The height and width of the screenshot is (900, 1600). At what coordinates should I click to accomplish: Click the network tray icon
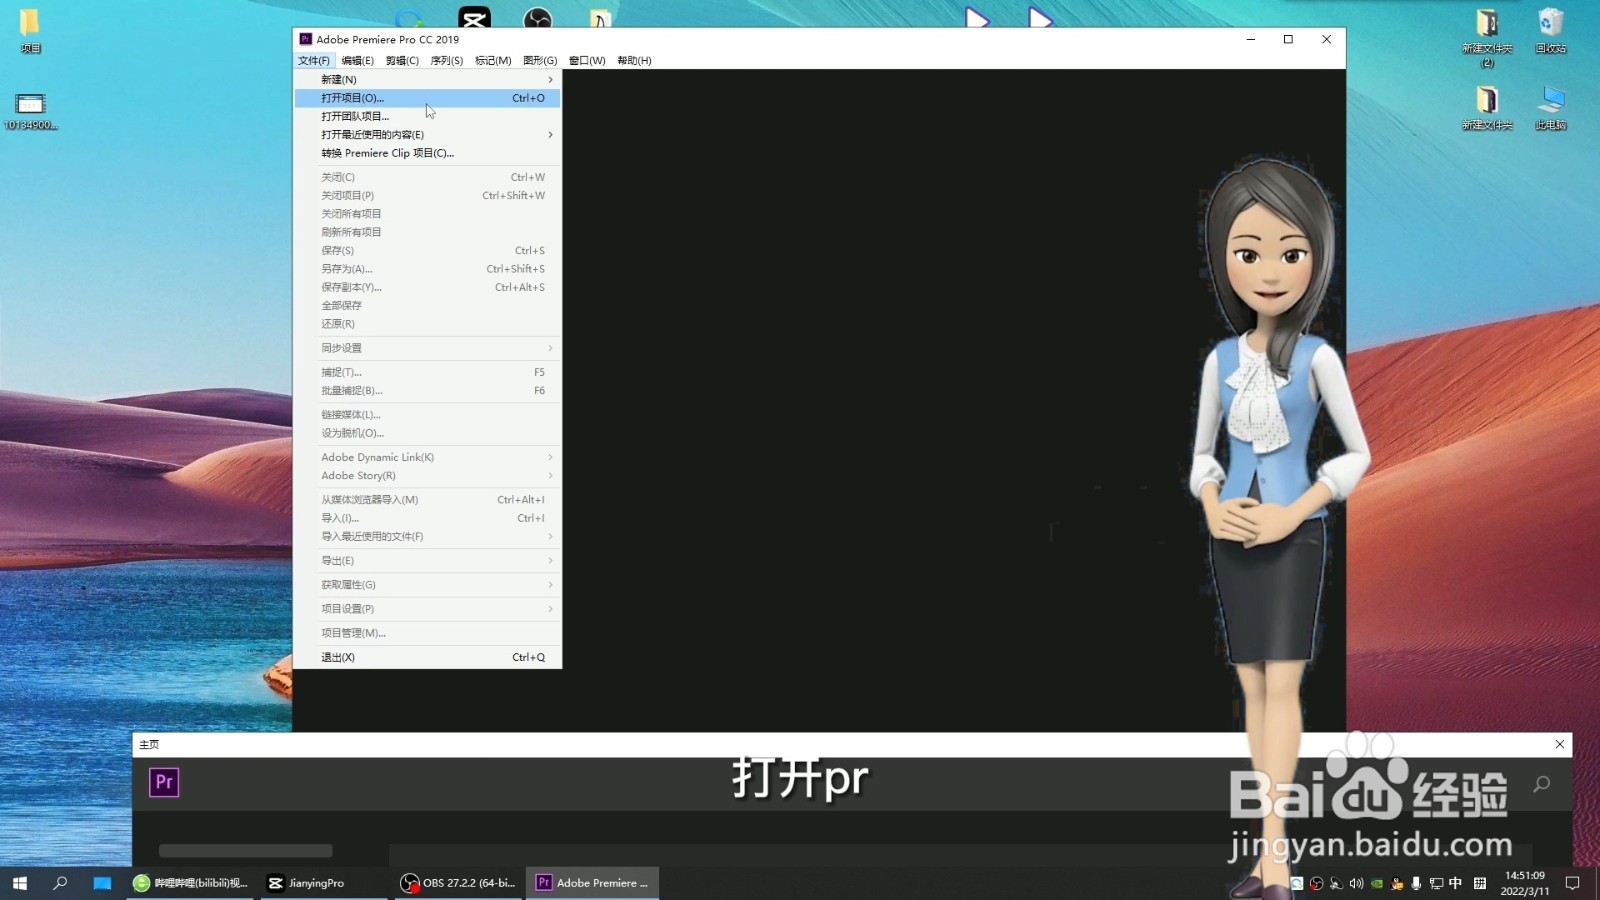[1436, 883]
